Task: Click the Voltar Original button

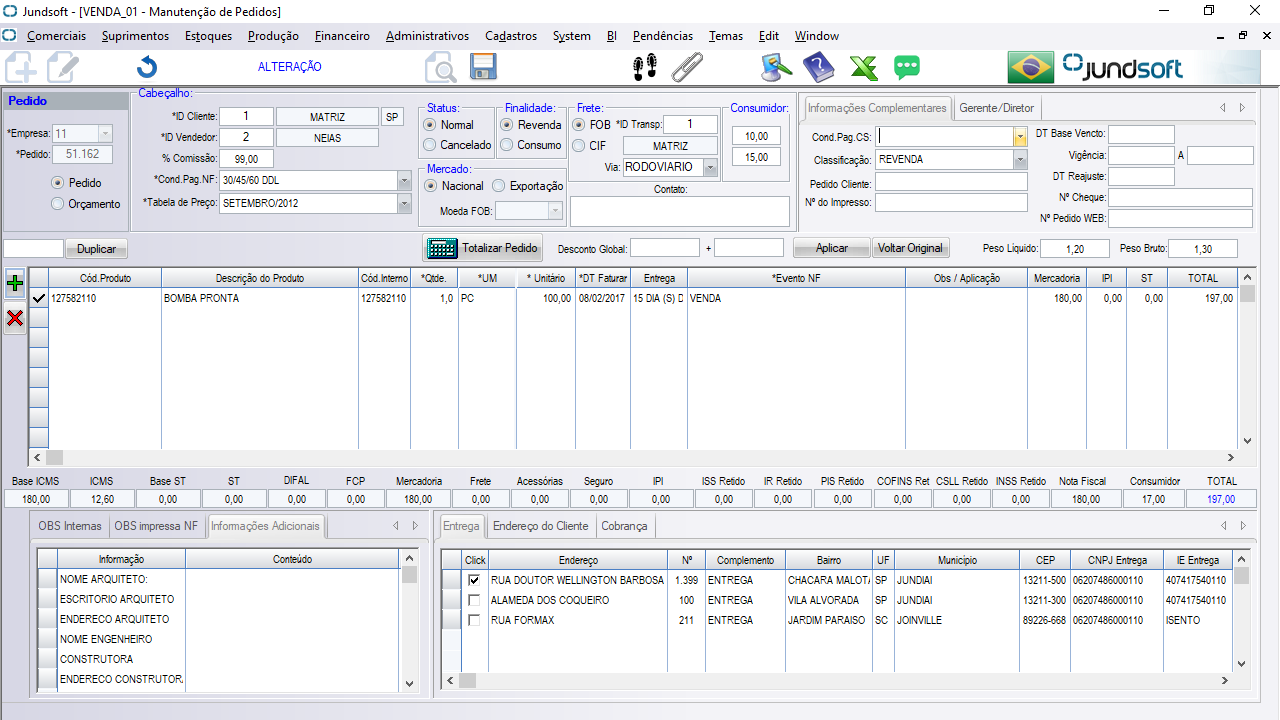Action: 910,248
